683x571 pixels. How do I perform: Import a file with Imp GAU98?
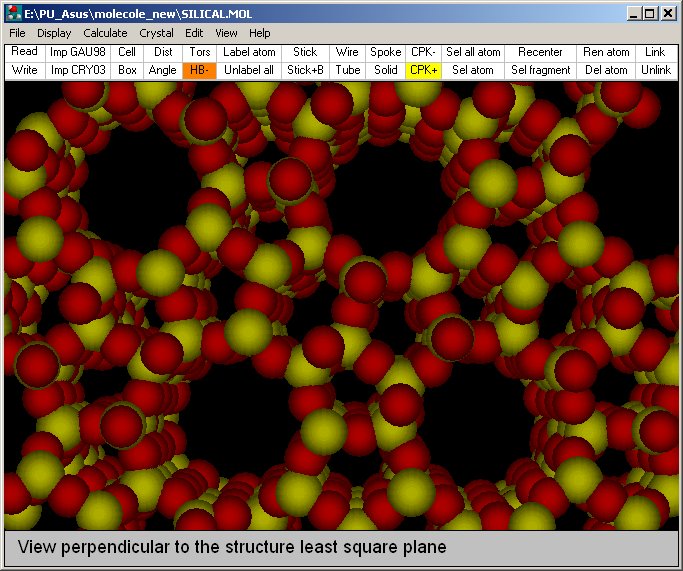(78, 52)
